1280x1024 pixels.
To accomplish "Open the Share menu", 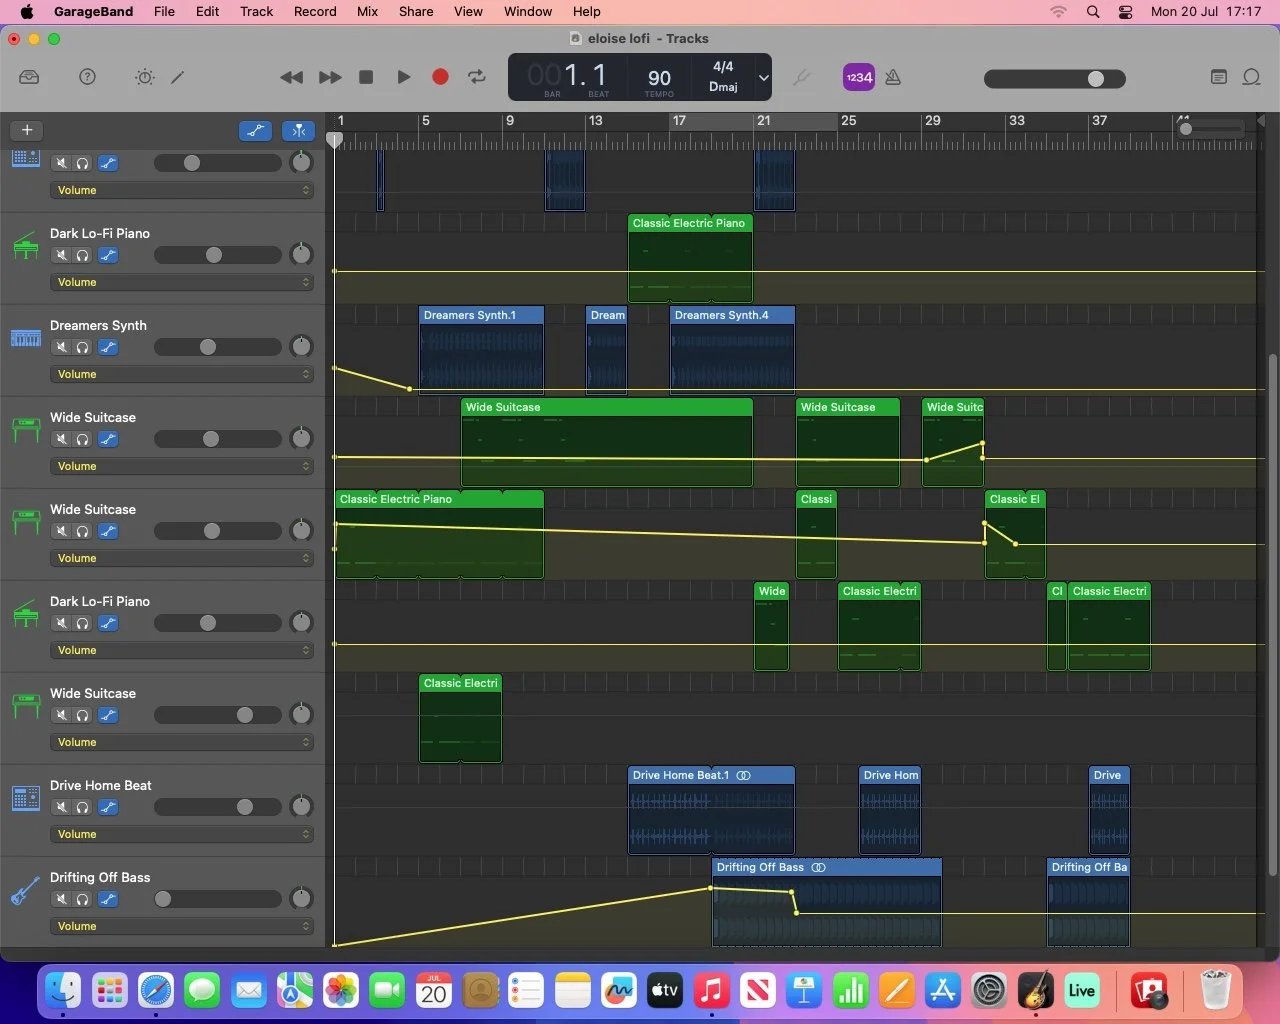I will tap(416, 12).
